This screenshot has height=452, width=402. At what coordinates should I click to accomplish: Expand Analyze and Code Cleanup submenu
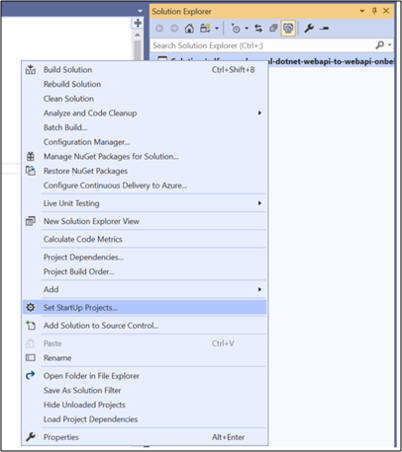click(145, 113)
